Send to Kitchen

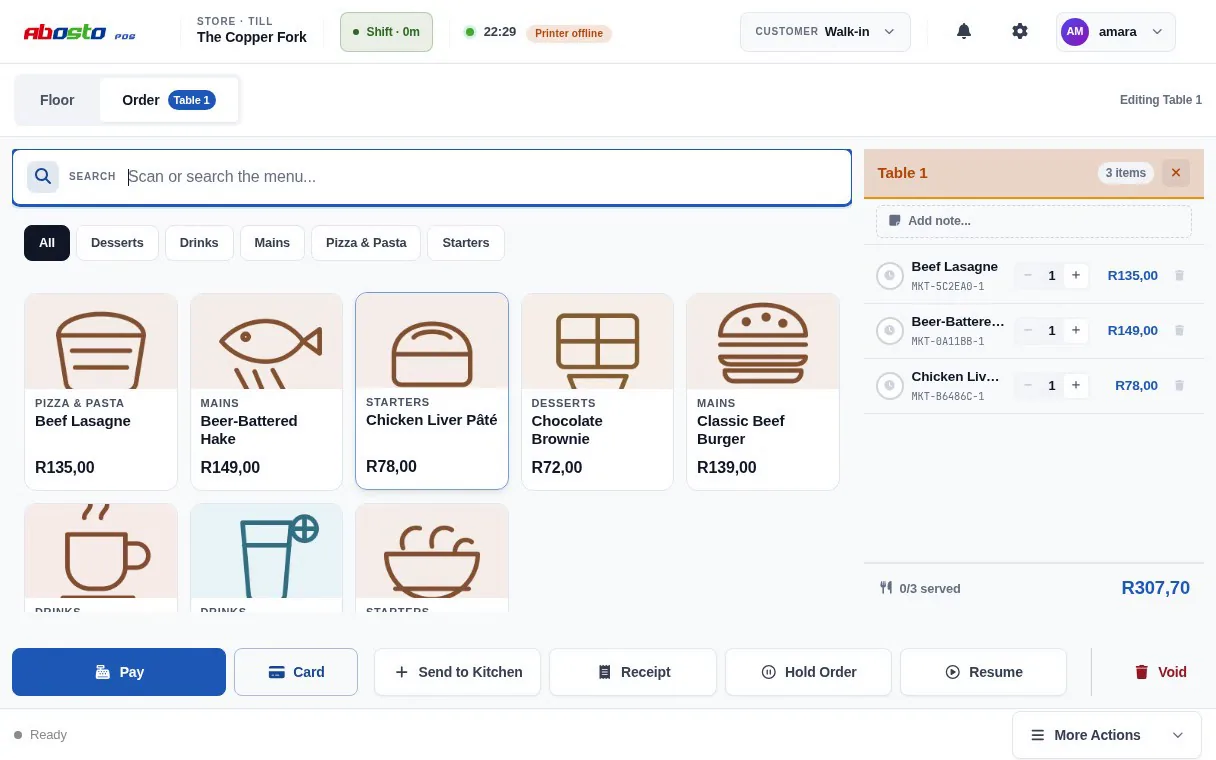click(458, 672)
